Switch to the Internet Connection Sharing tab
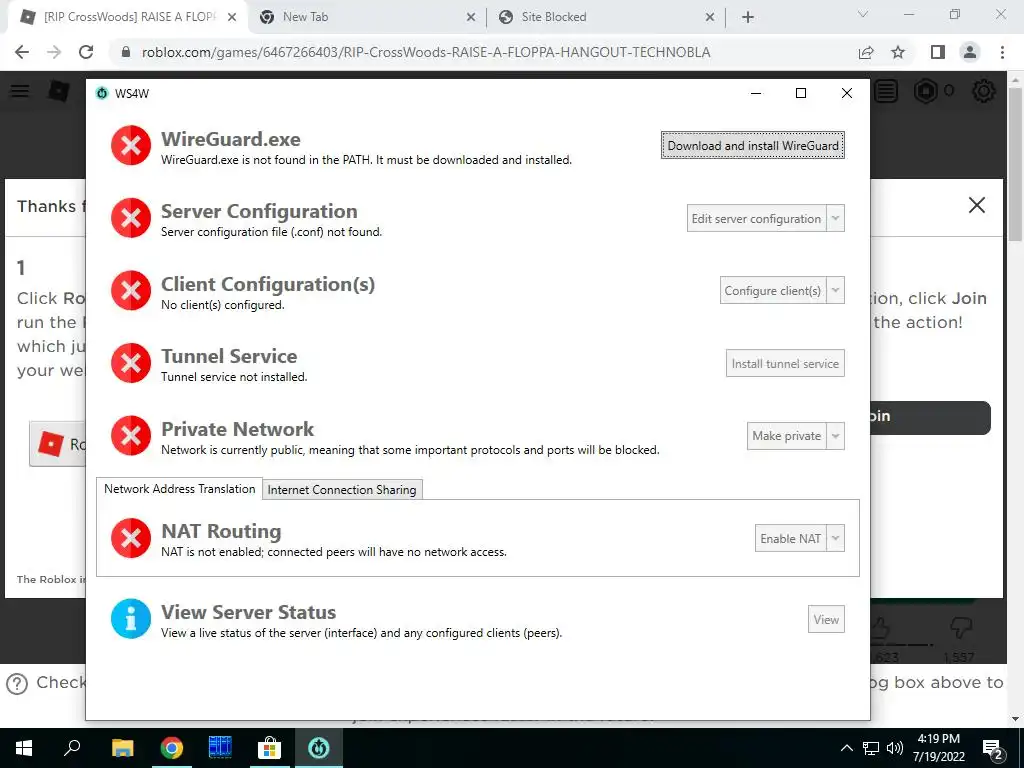 pos(342,489)
